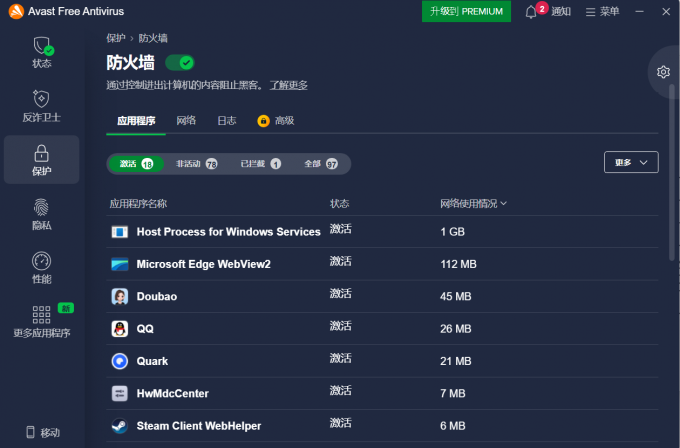Select the Microsoft Edge WebView2 name
Viewport: 680px width, 448px height.
coord(203,264)
